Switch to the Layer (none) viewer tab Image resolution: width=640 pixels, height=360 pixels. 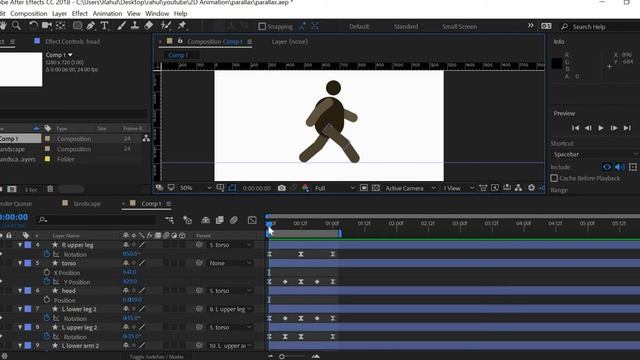point(289,42)
